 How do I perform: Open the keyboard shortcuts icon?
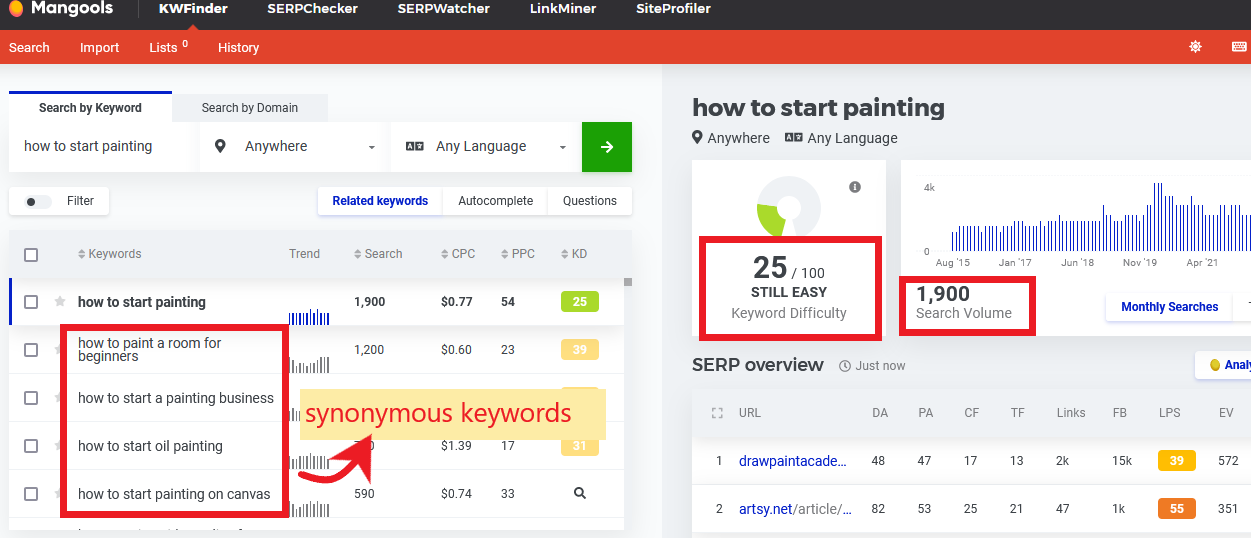(1240, 47)
